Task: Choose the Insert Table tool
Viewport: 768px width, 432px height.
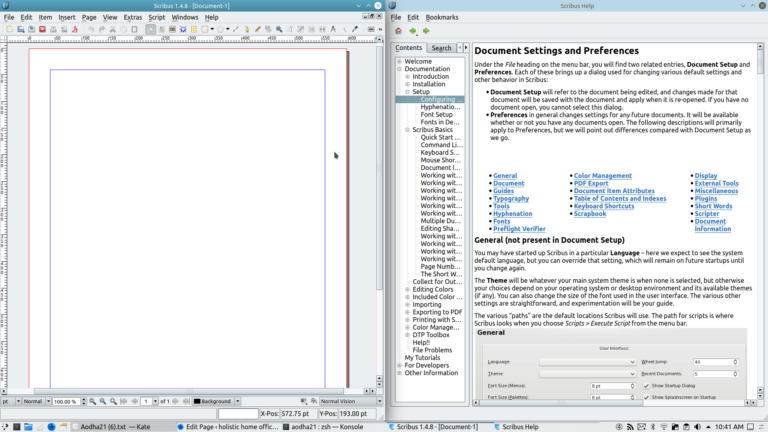Action: 193,29
